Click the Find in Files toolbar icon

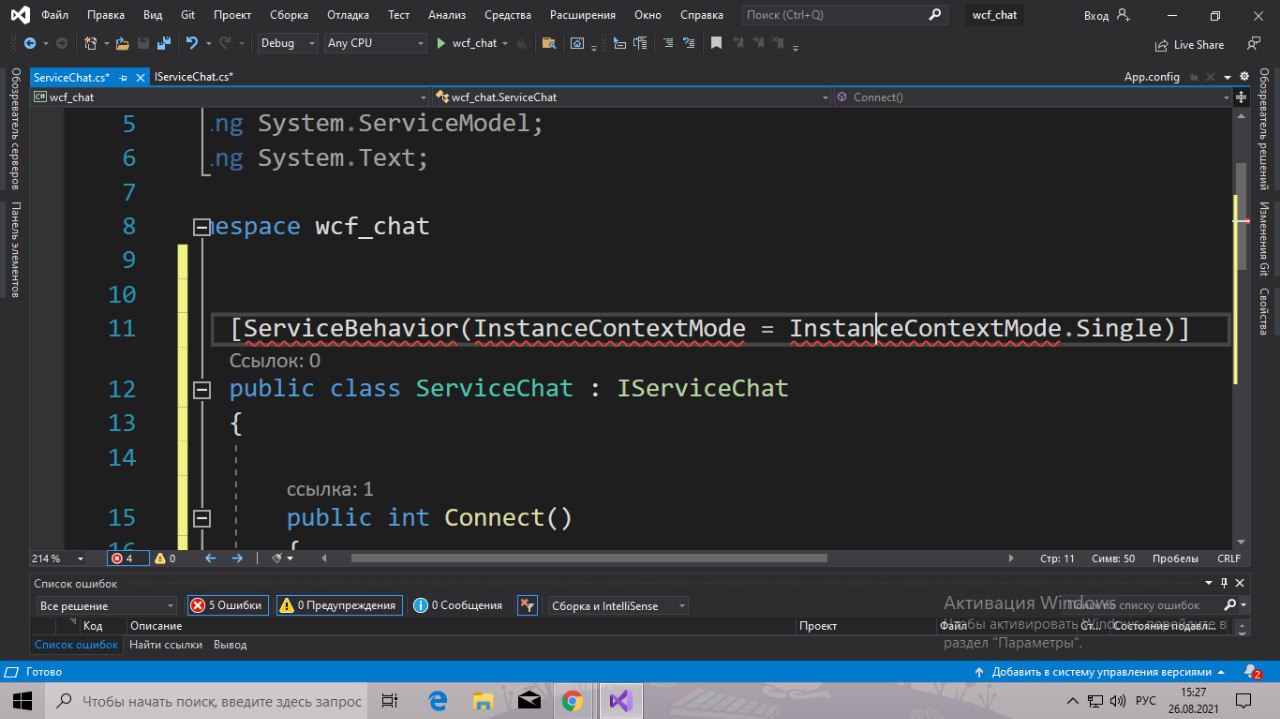click(x=548, y=43)
